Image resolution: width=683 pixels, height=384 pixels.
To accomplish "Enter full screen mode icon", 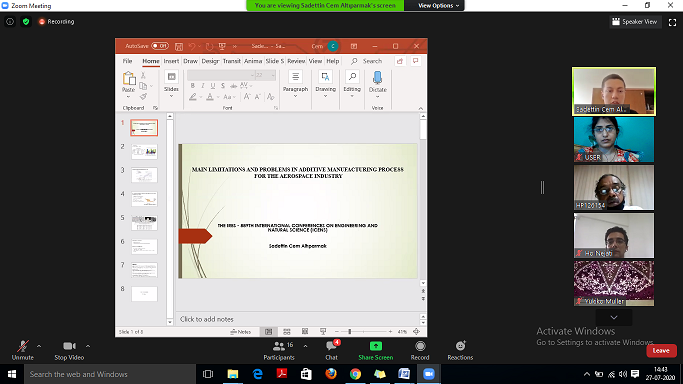I will click(673, 22).
